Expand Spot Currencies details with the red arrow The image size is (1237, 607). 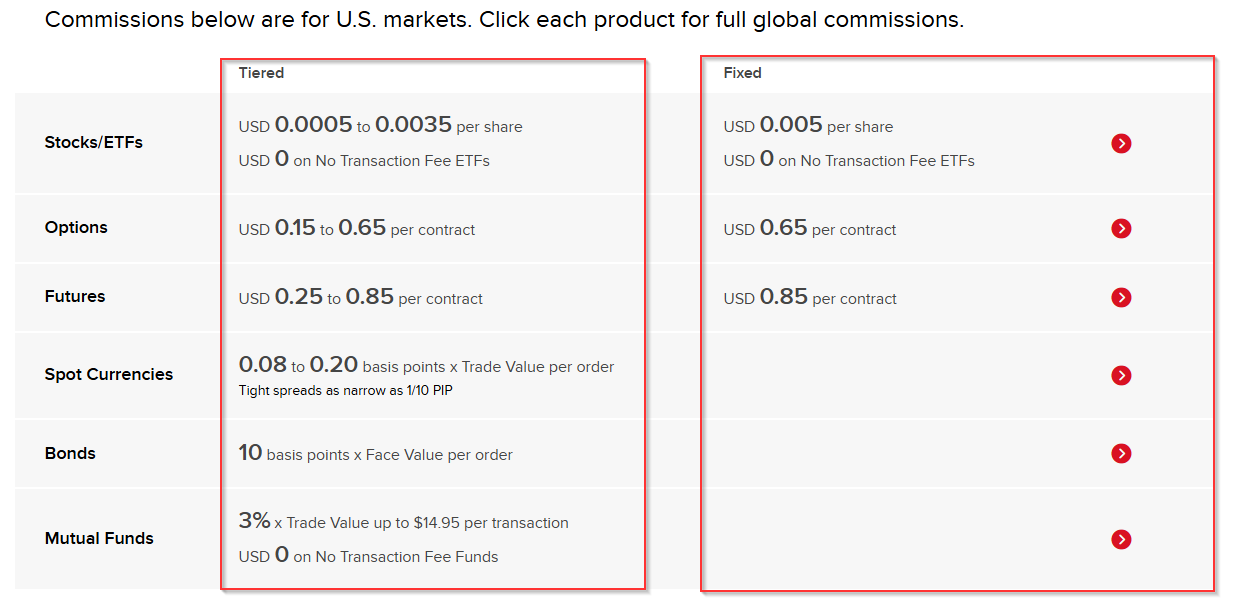click(x=1121, y=375)
